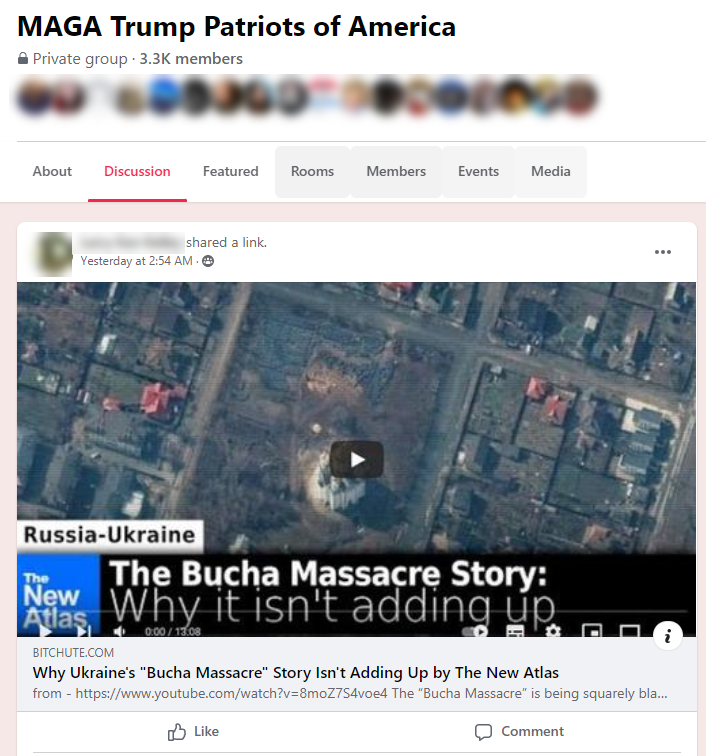
Task: Click the miniplayer icon in video bar
Action: pos(592,631)
